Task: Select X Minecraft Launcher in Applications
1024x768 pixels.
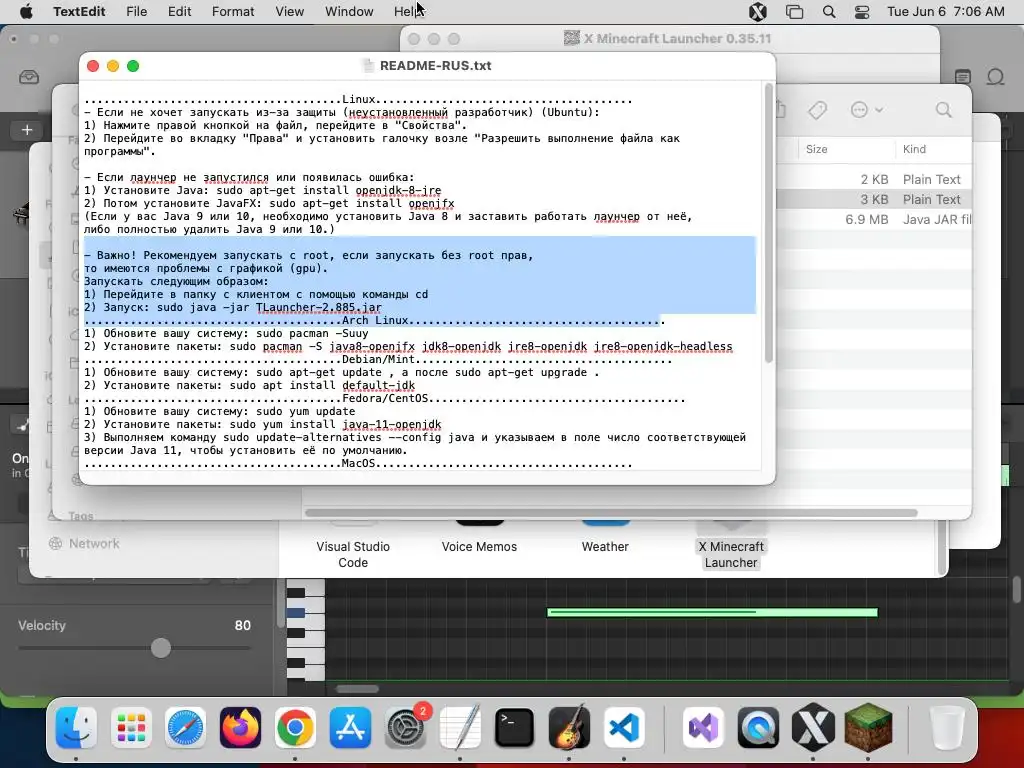Action: coord(731,554)
